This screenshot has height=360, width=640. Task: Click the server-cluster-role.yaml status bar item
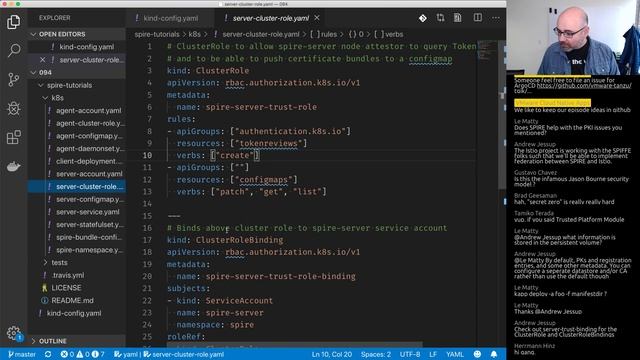point(184,354)
